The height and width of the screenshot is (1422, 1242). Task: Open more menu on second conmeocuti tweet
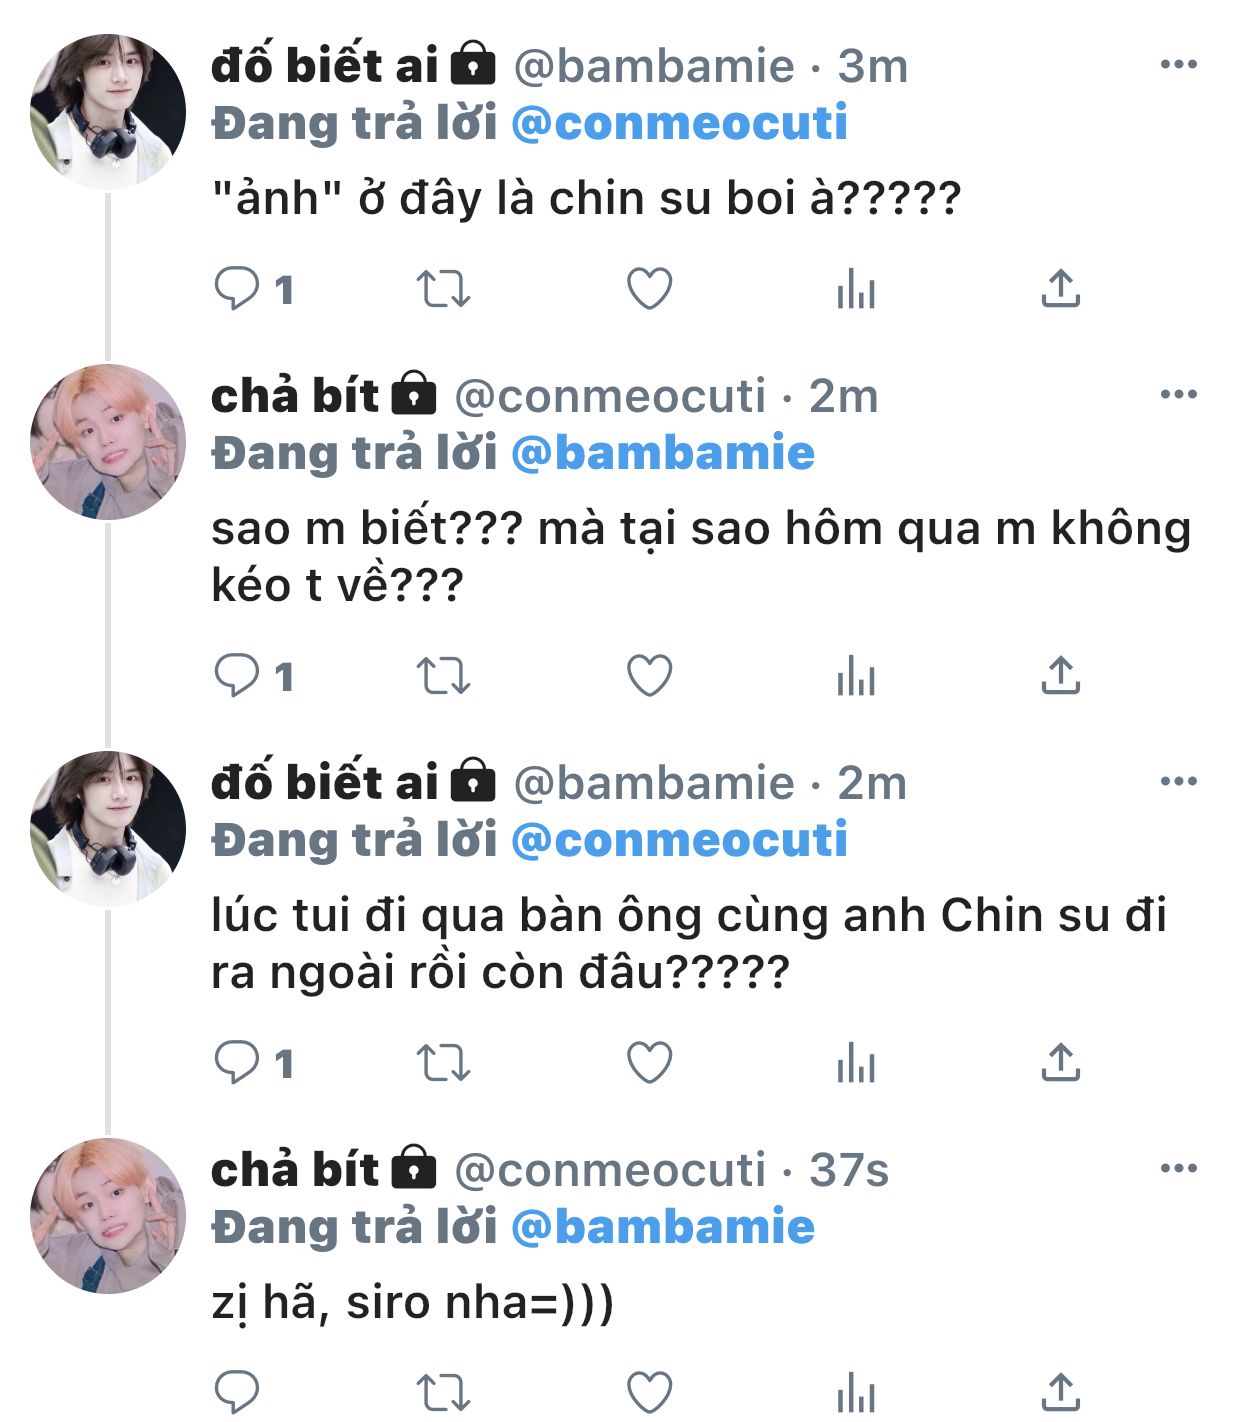[x=1179, y=1168]
